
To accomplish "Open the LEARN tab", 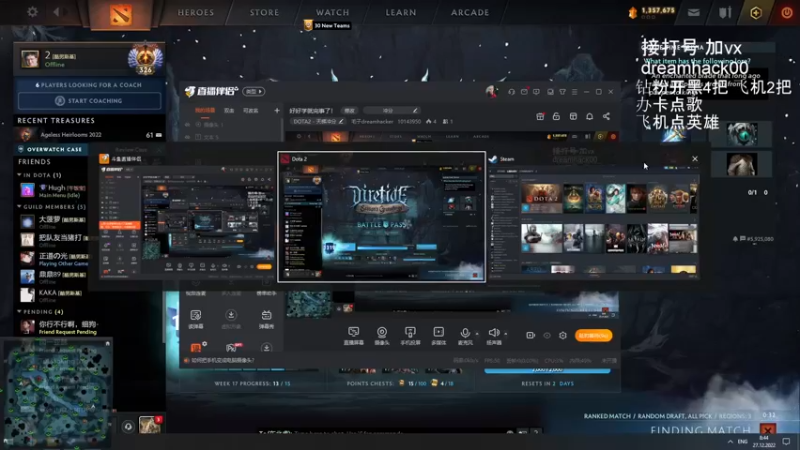I will [401, 12].
